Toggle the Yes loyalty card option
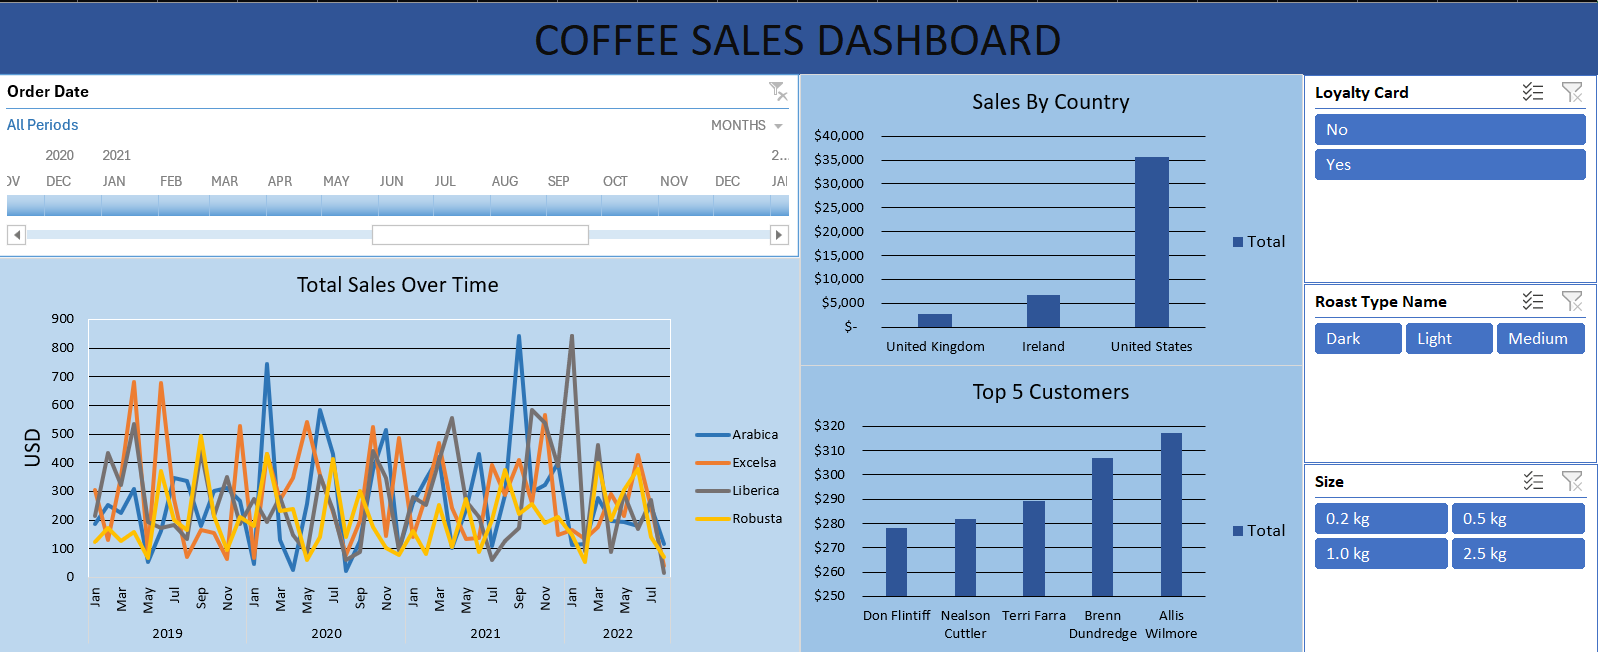 [1449, 165]
